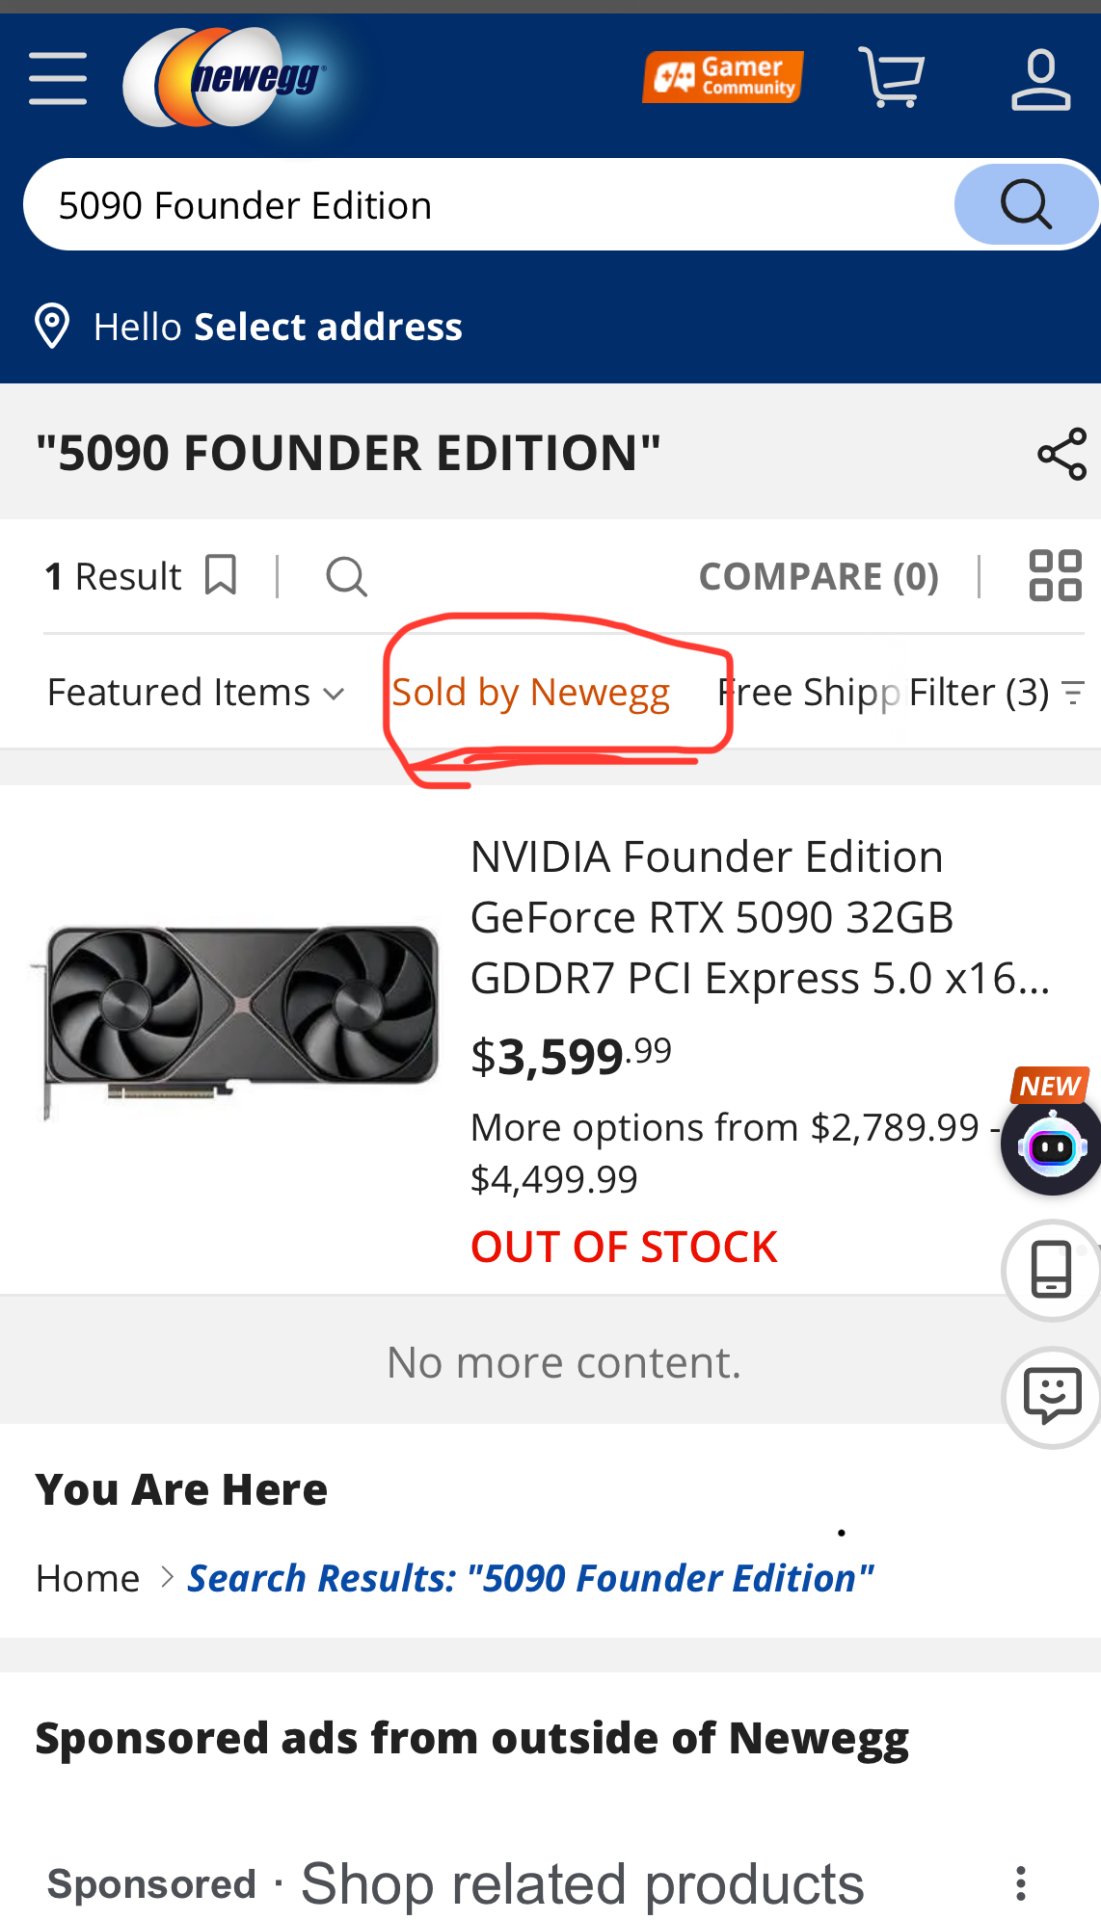Open the shopping cart
Viewport: 1101px width, 1920px height.
tap(891, 77)
